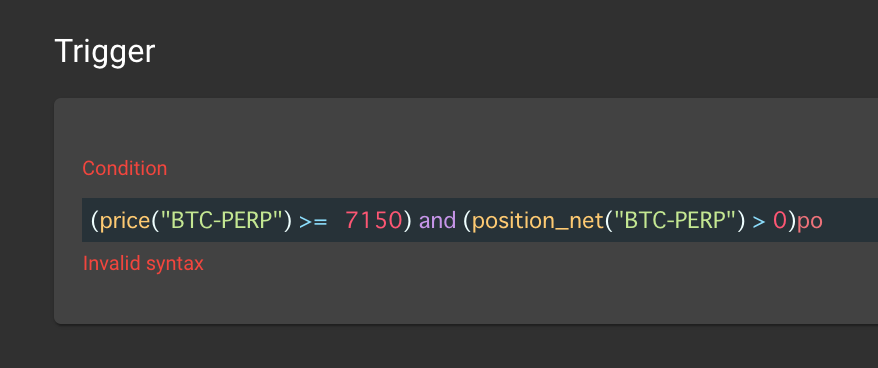Click the >= comparison operator

312,221
